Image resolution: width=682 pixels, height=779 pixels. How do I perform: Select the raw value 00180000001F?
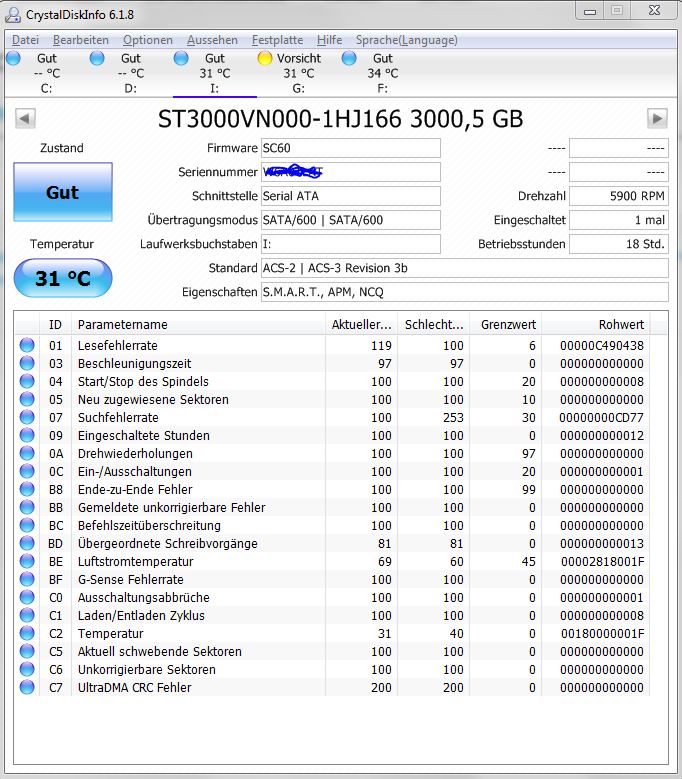(602, 633)
